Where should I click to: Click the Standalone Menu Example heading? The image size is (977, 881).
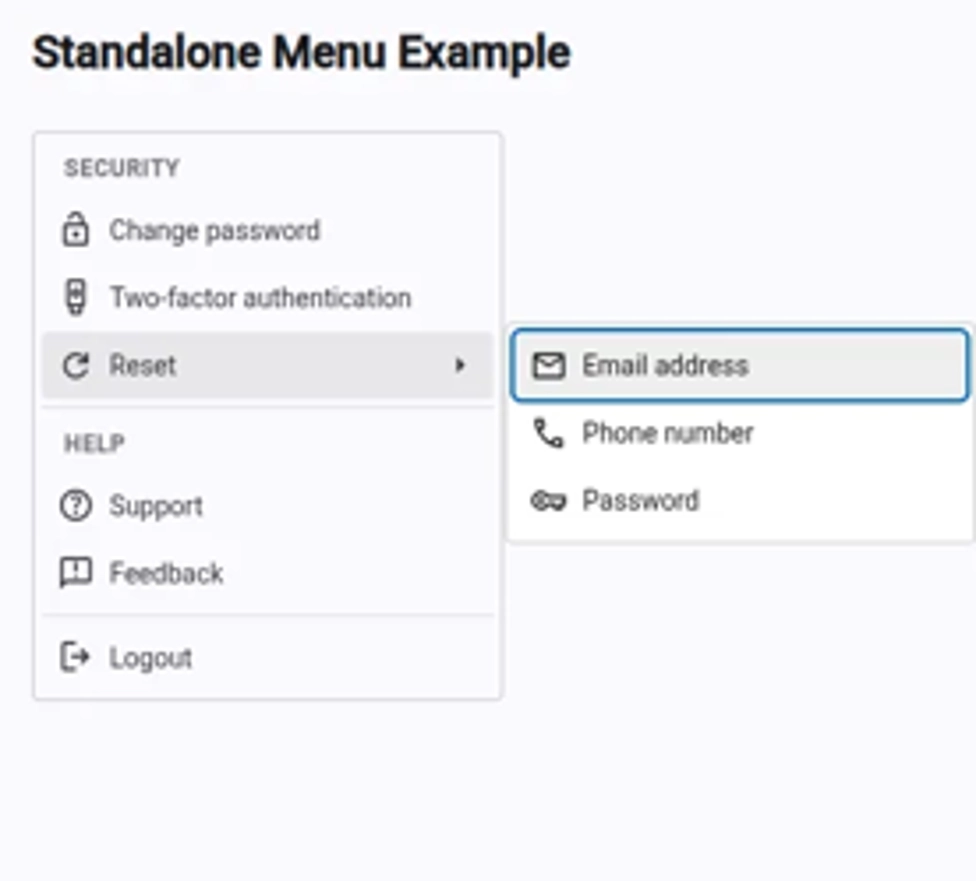(x=301, y=53)
